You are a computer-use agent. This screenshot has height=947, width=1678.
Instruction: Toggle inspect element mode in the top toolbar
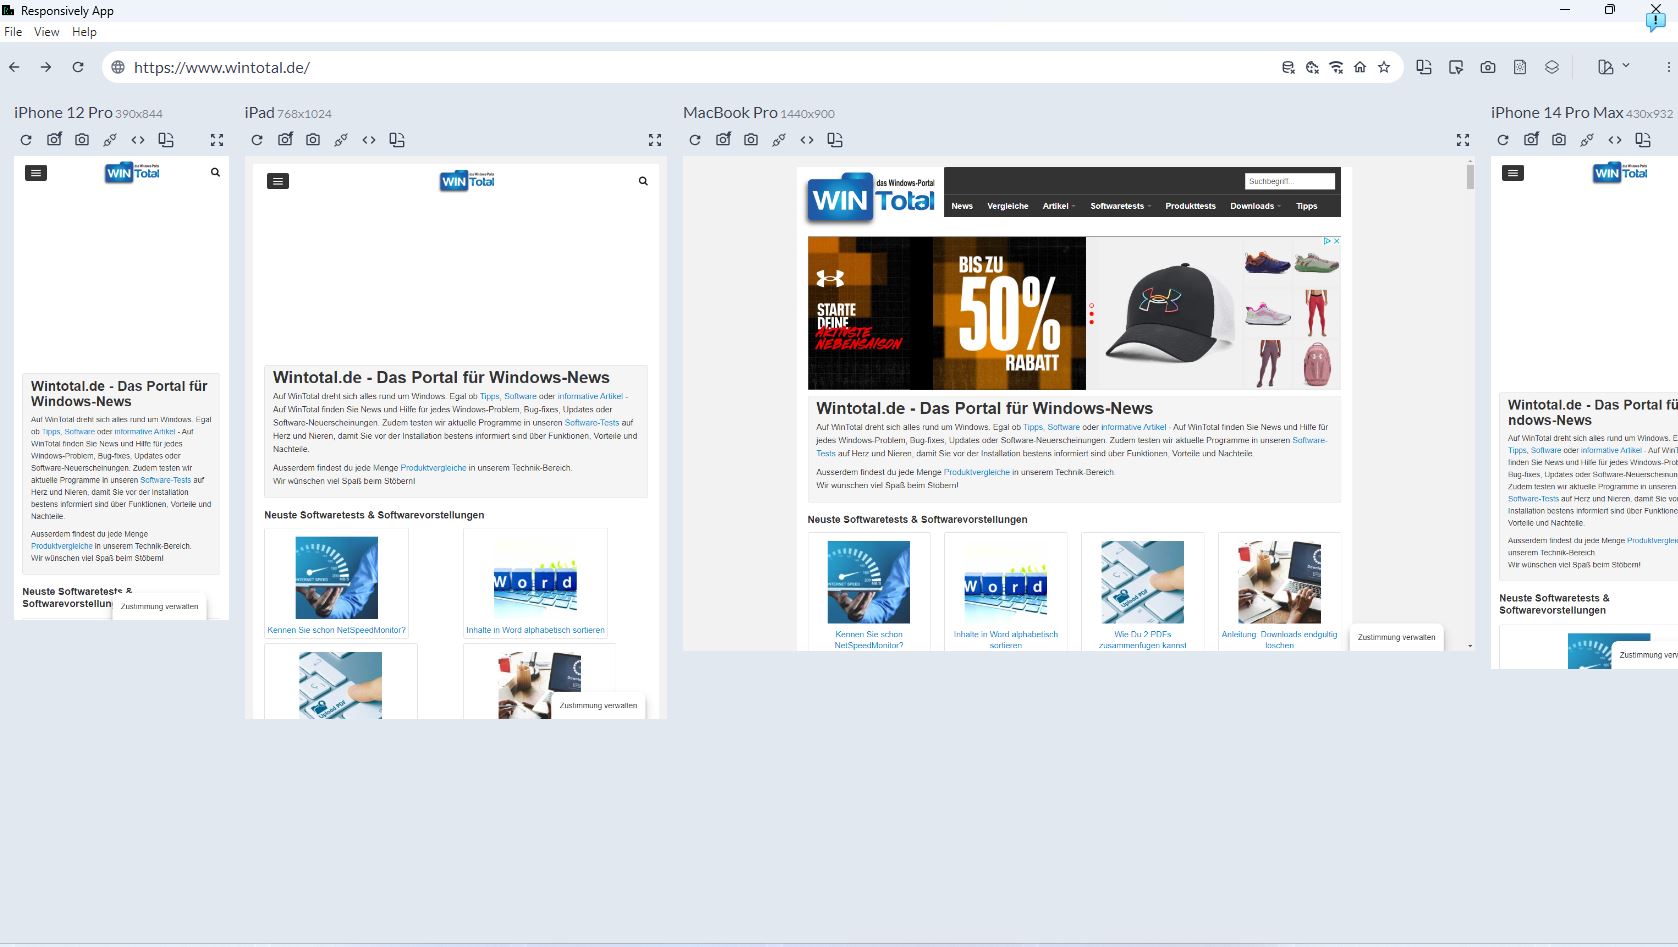pyautogui.click(x=1456, y=67)
